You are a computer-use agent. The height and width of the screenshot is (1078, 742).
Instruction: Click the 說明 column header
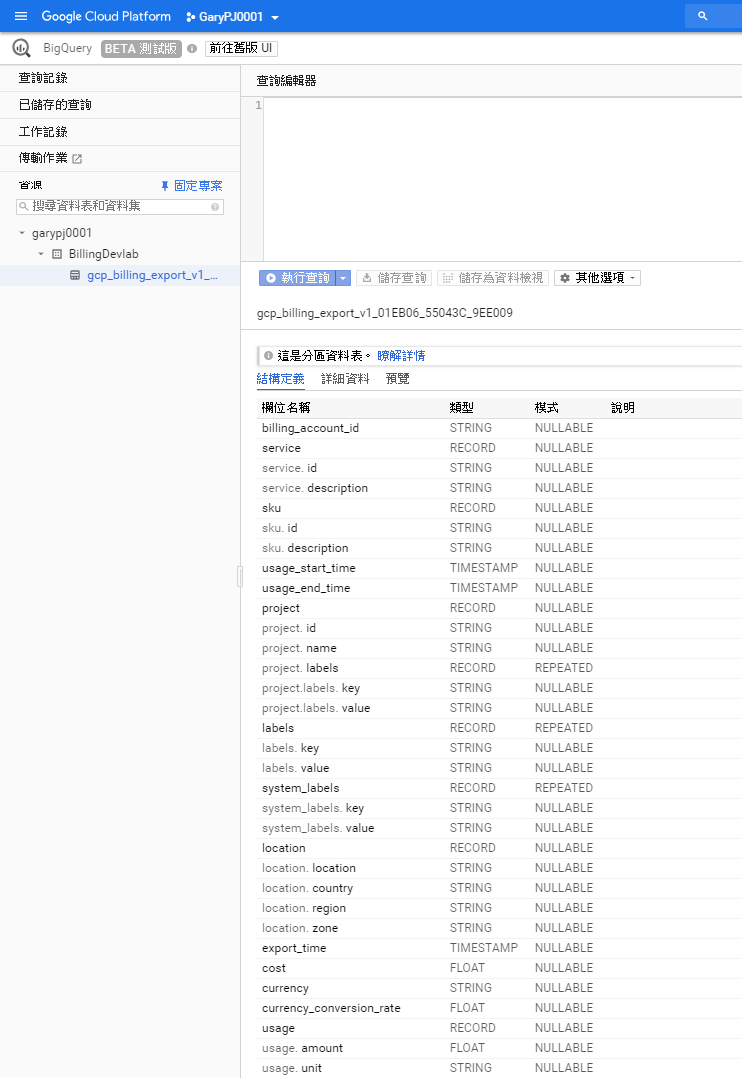(x=623, y=408)
